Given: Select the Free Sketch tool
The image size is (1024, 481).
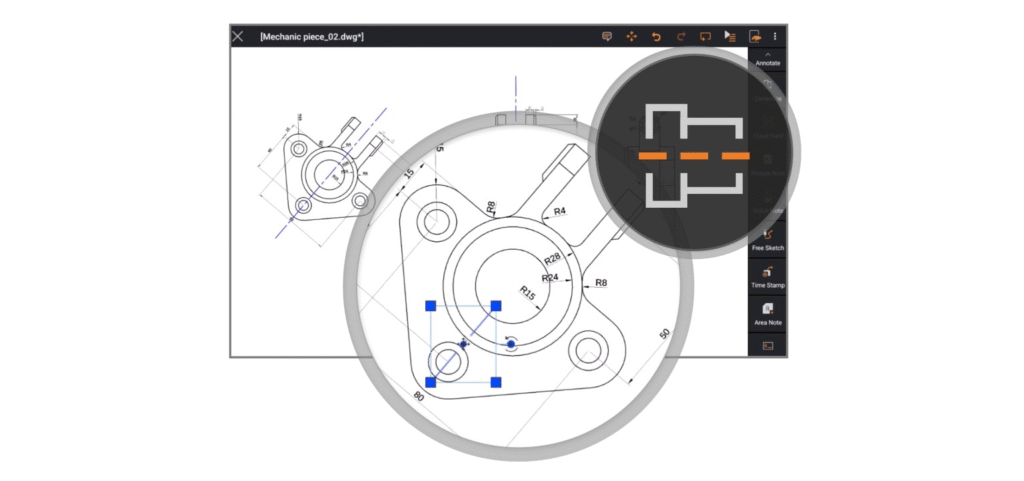Looking at the screenshot, I should pos(767,238).
